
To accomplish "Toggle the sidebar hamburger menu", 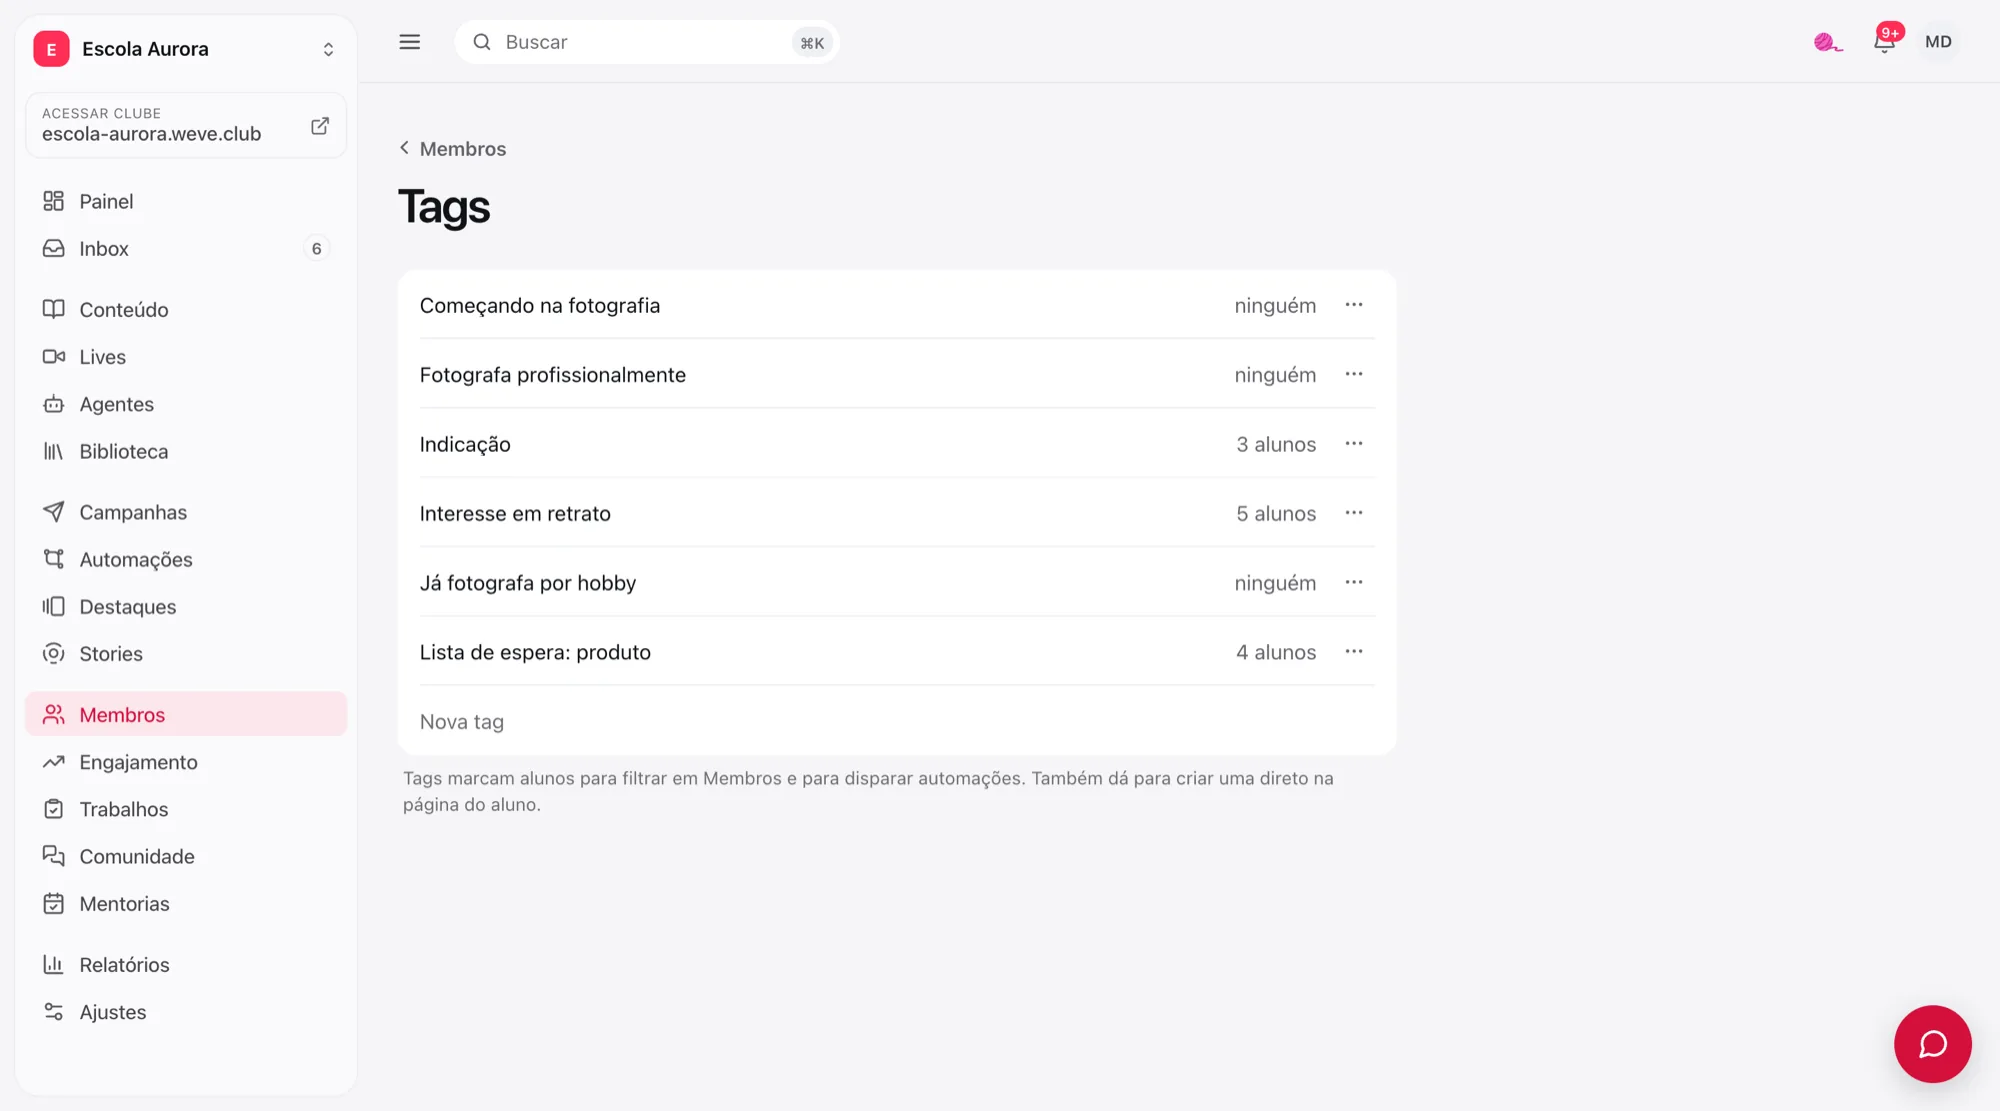I will pos(410,42).
